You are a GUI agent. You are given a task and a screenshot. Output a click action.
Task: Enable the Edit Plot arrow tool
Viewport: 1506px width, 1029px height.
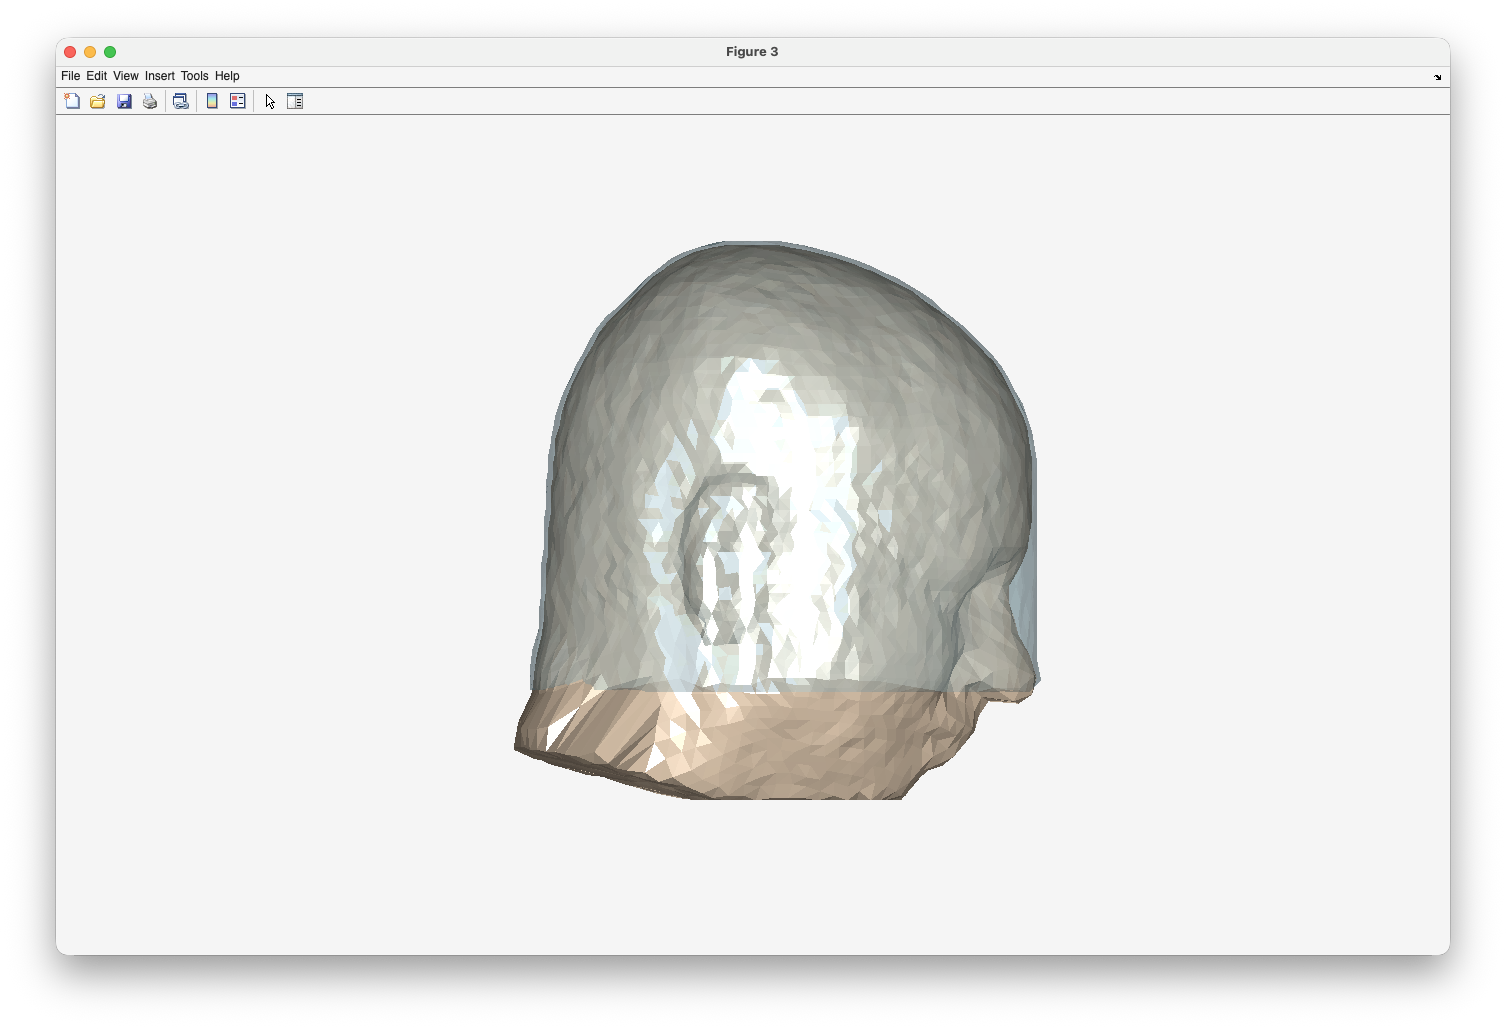[x=270, y=101]
